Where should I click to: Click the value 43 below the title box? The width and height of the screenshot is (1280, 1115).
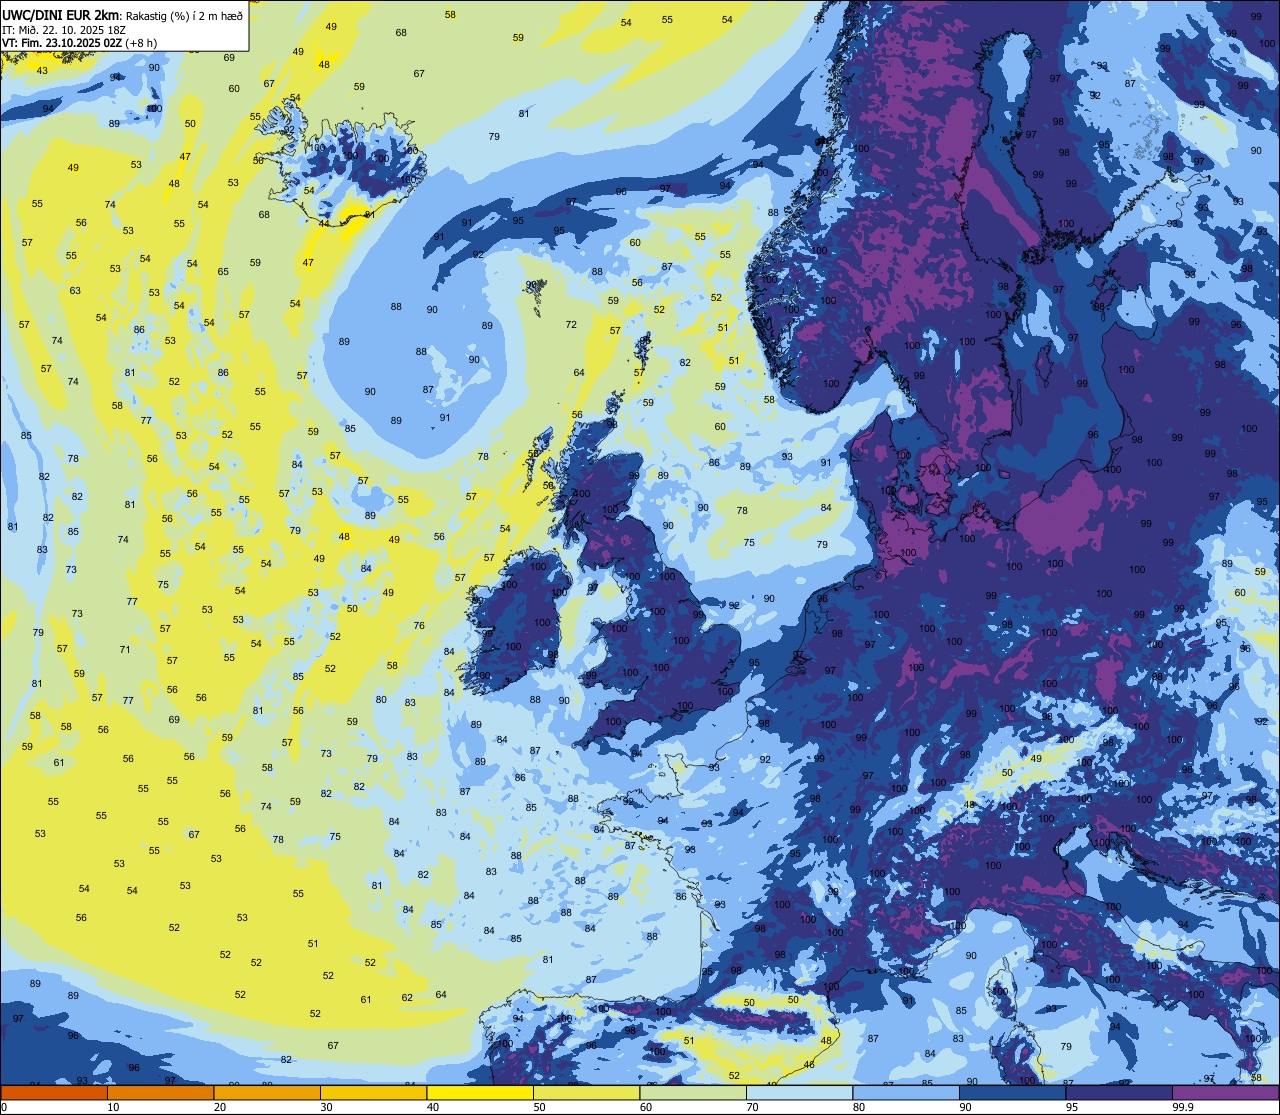(x=42, y=70)
